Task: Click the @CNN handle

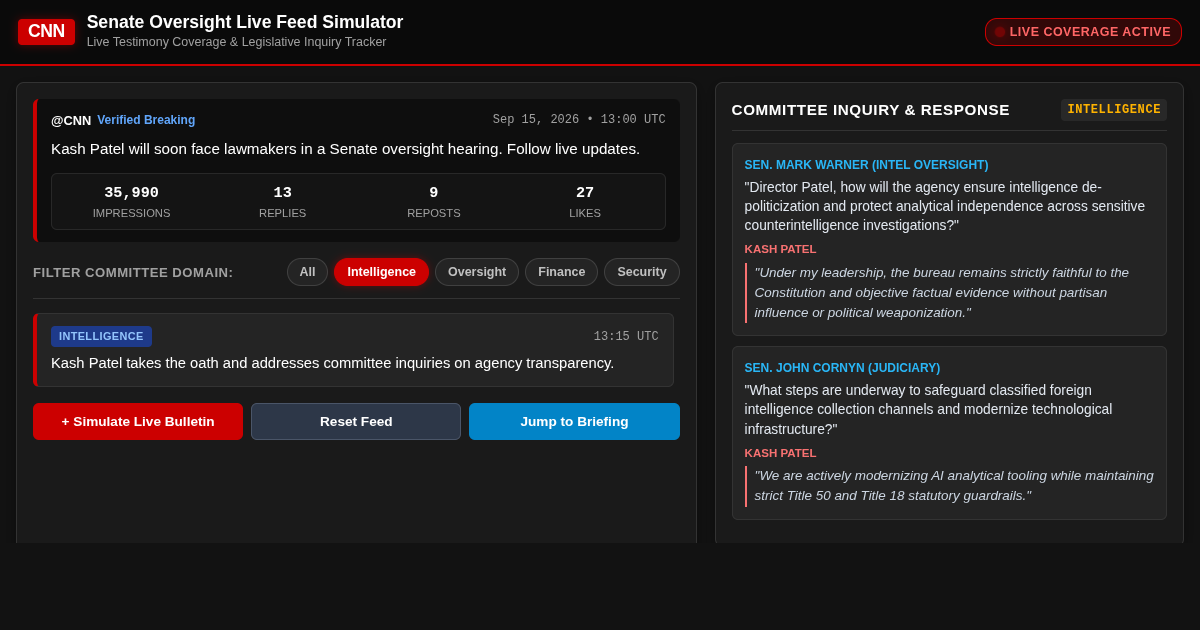Action: coord(71,120)
